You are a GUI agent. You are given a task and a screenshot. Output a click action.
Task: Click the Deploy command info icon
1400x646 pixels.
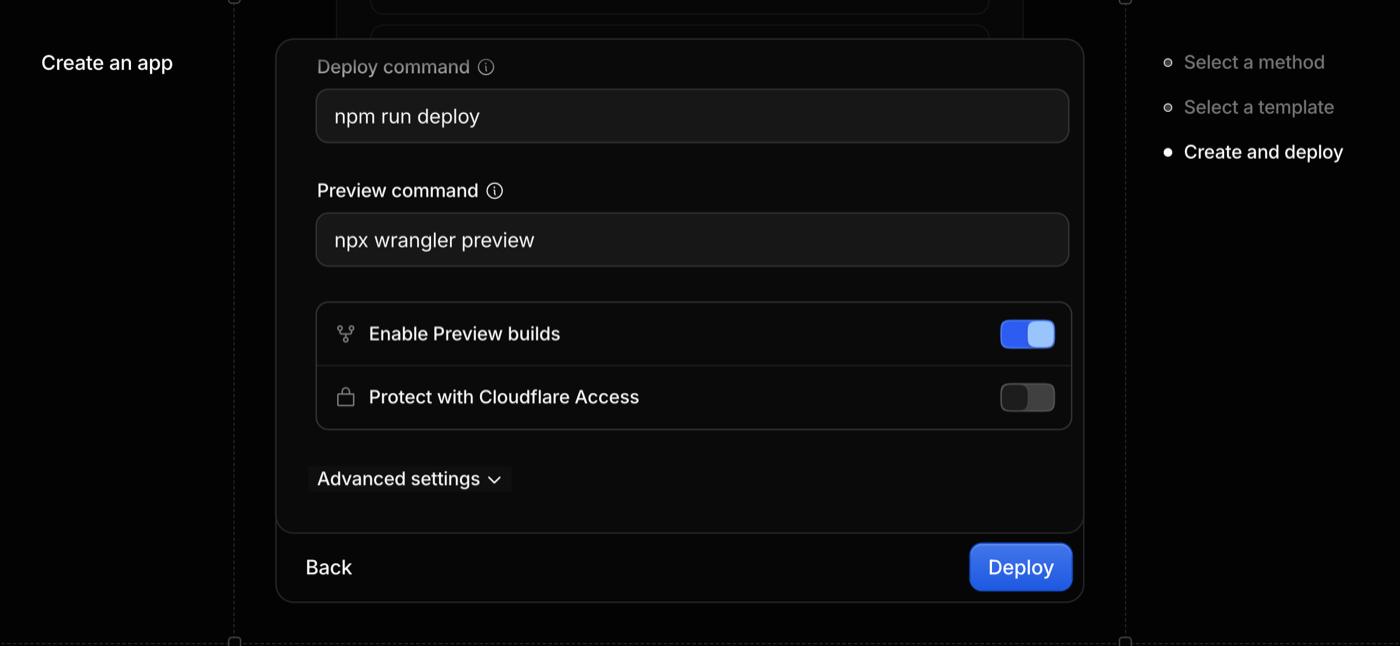pos(486,67)
